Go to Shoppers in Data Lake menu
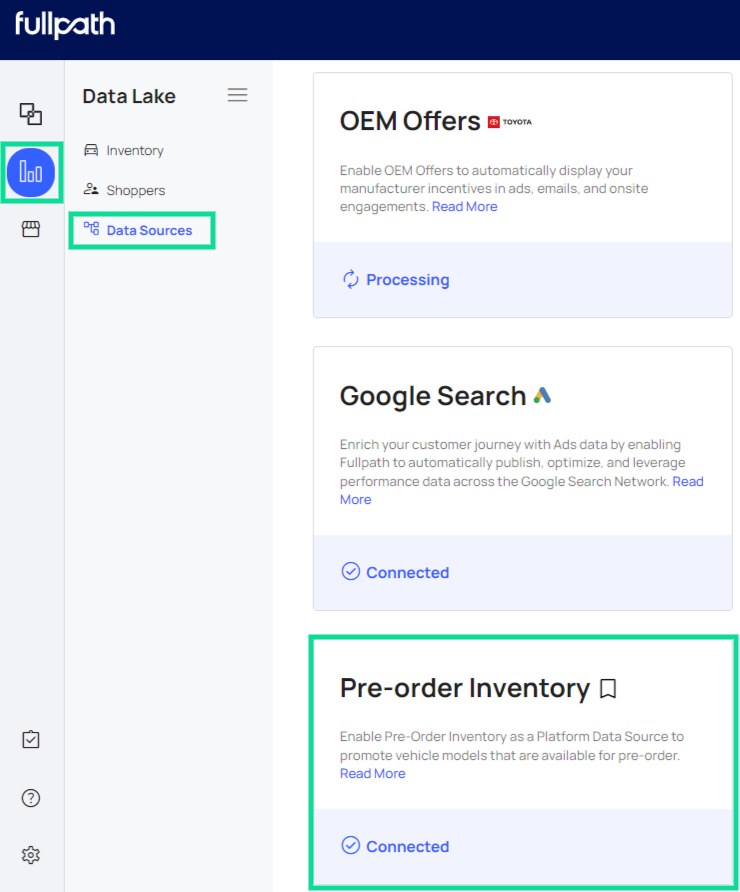 pyautogui.click(x=135, y=190)
